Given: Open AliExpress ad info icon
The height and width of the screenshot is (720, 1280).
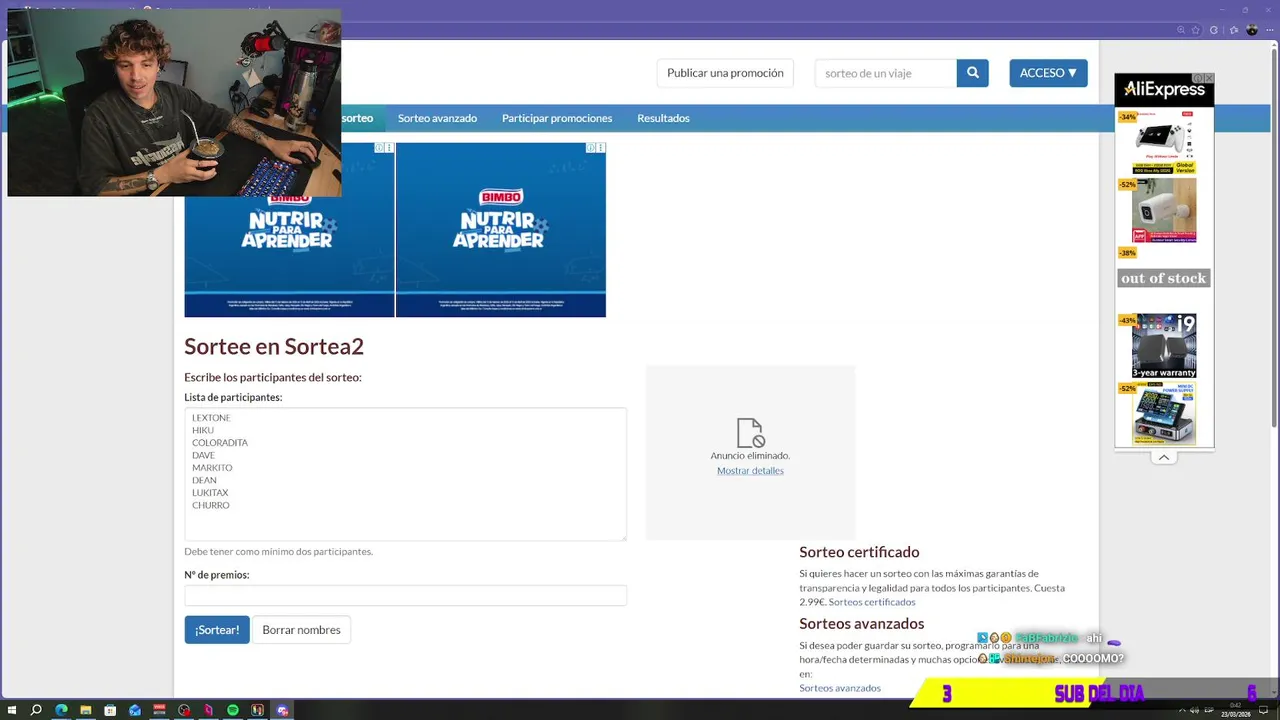Looking at the screenshot, I should [x=1198, y=78].
